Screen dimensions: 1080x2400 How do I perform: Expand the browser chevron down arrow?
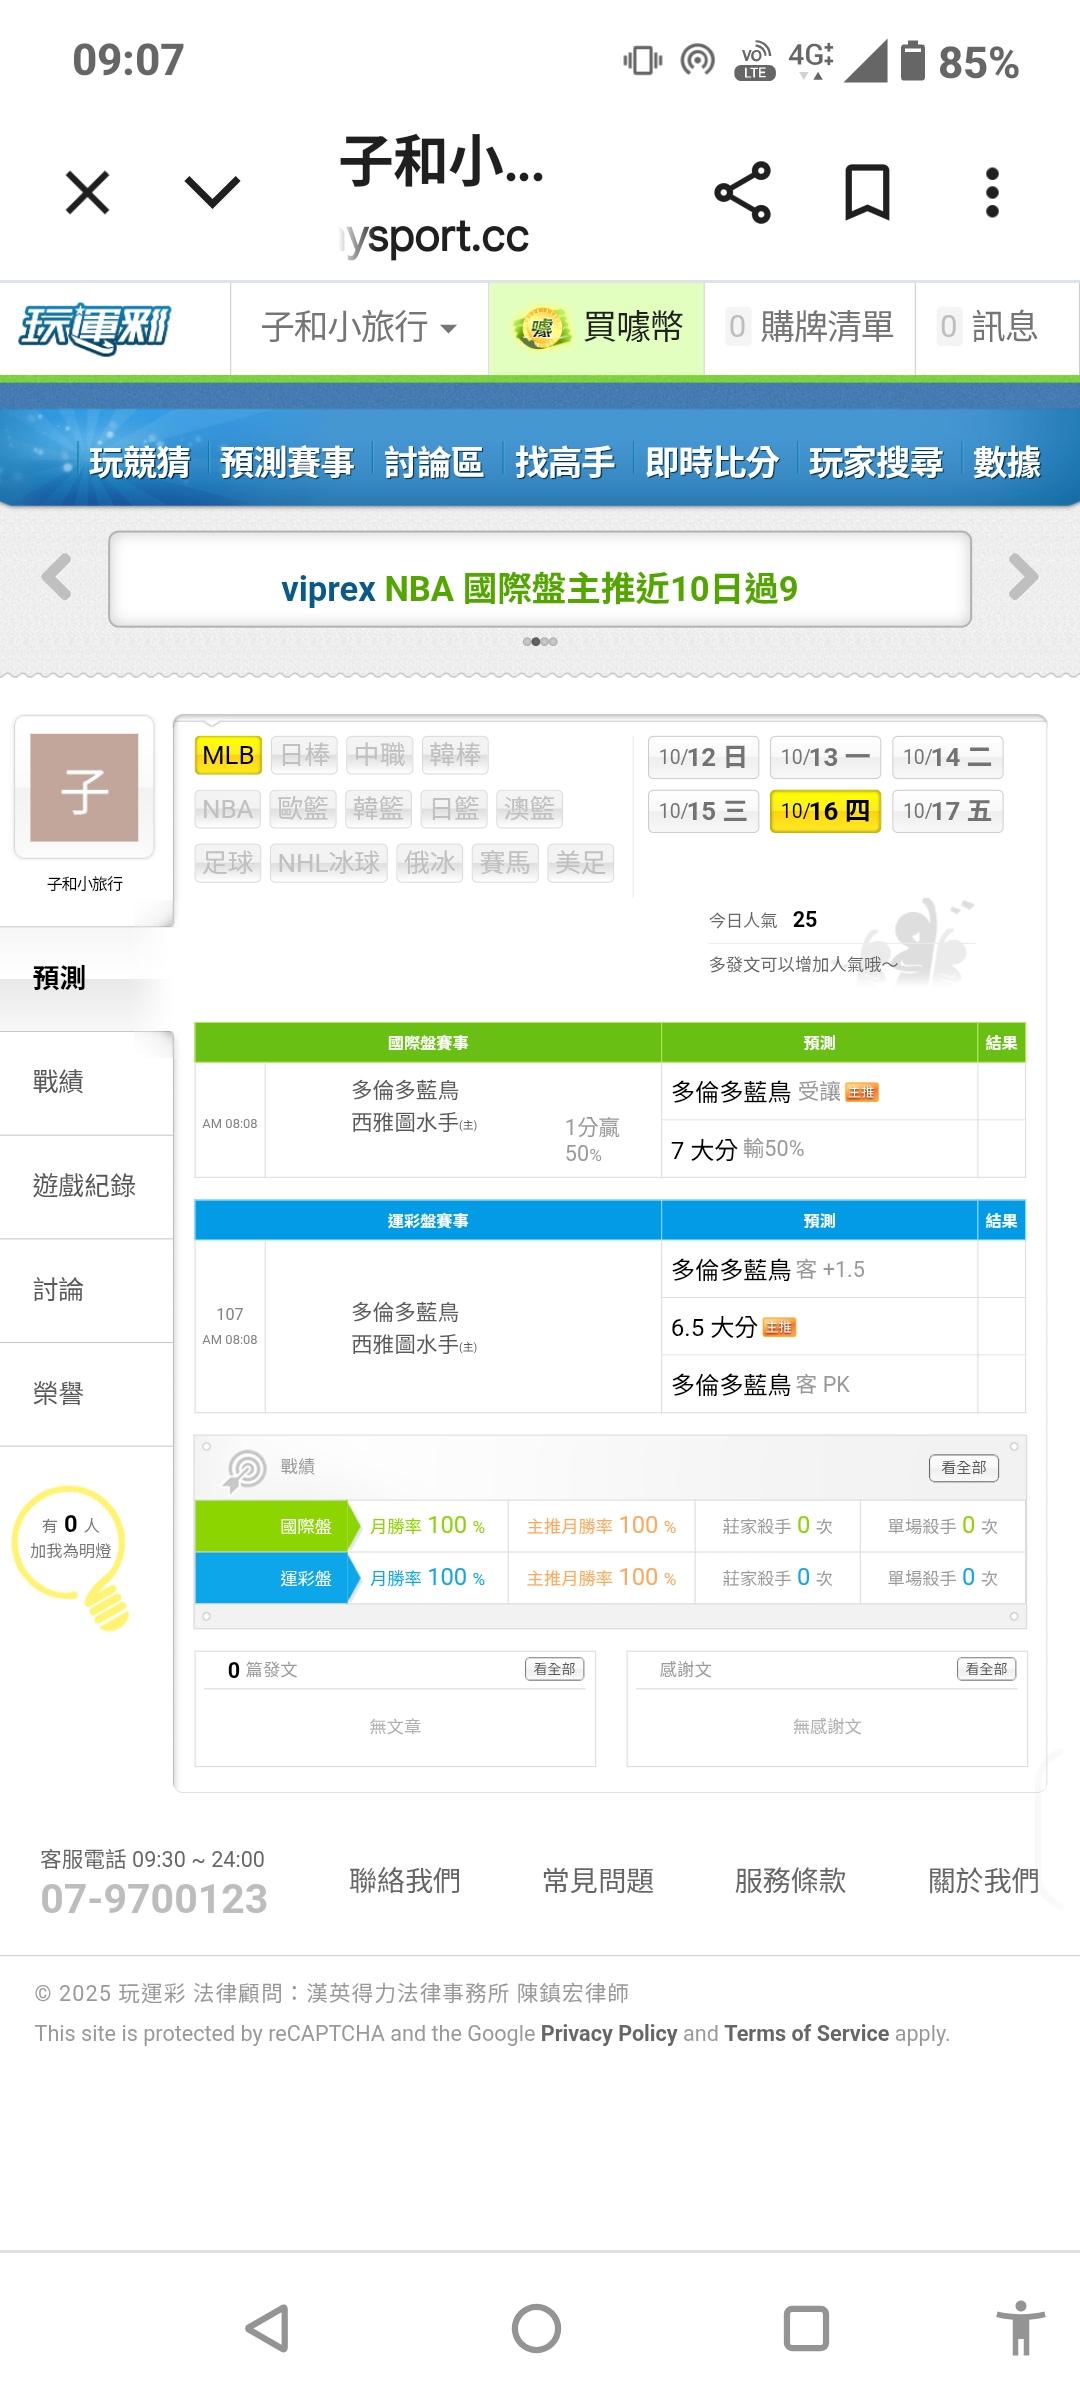click(x=213, y=192)
